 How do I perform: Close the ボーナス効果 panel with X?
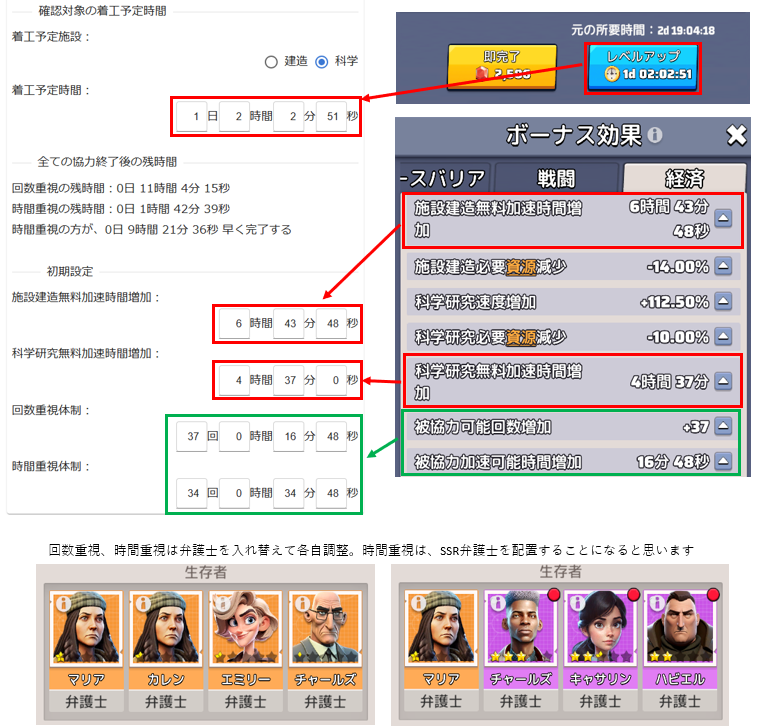pos(736,135)
